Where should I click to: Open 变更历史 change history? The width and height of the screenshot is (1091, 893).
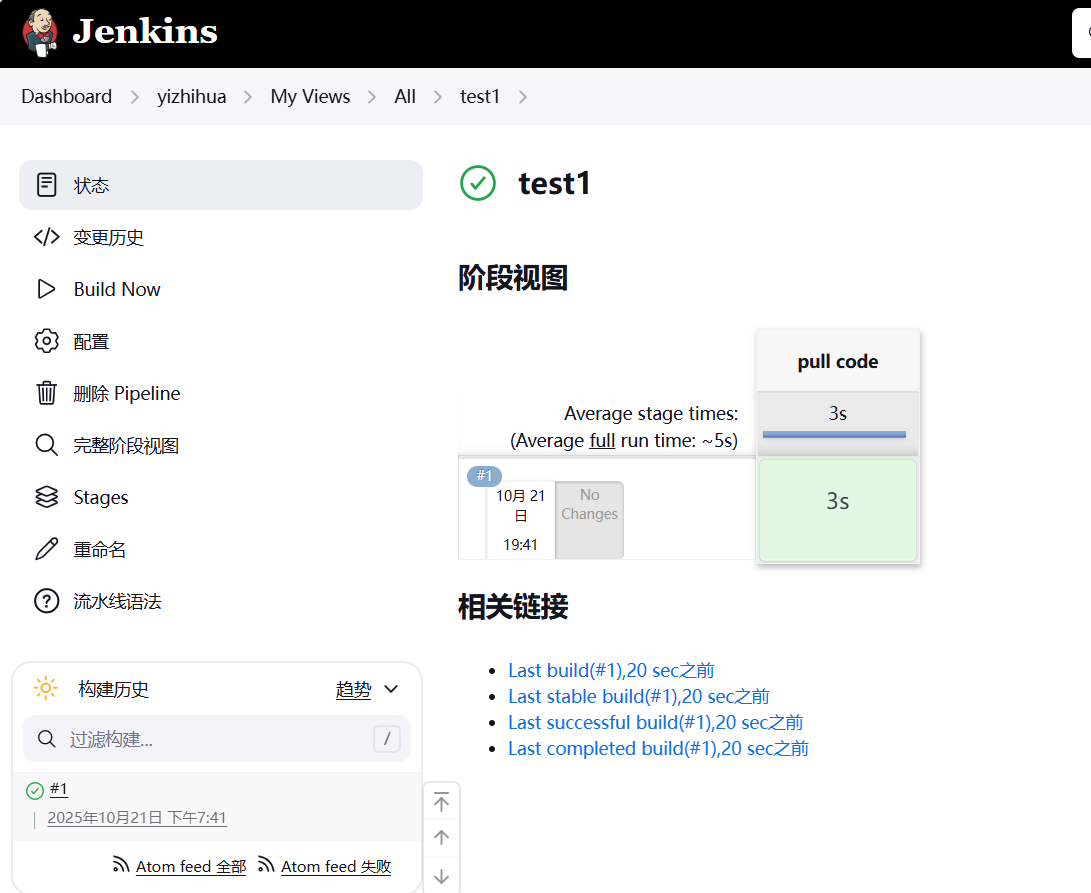(x=109, y=237)
